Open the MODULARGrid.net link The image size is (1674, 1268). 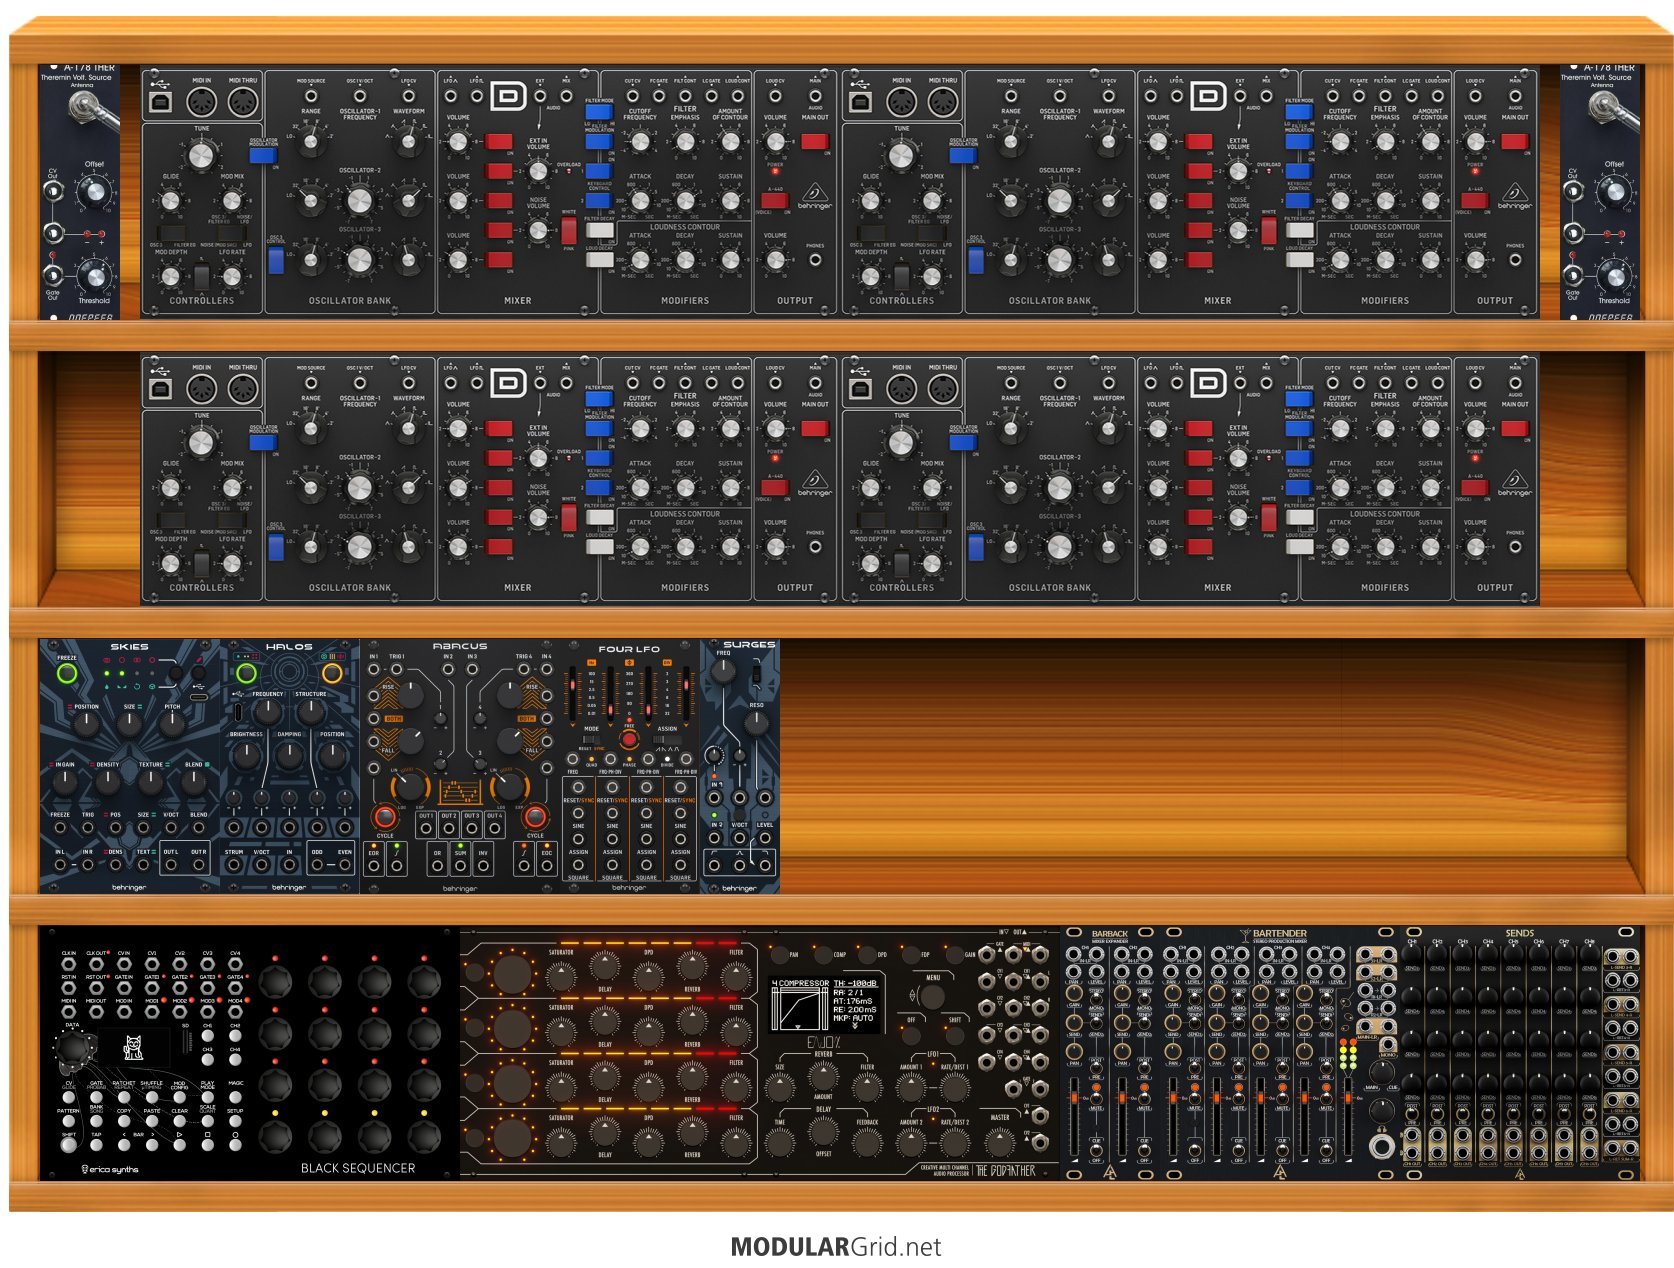tap(836, 1247)
